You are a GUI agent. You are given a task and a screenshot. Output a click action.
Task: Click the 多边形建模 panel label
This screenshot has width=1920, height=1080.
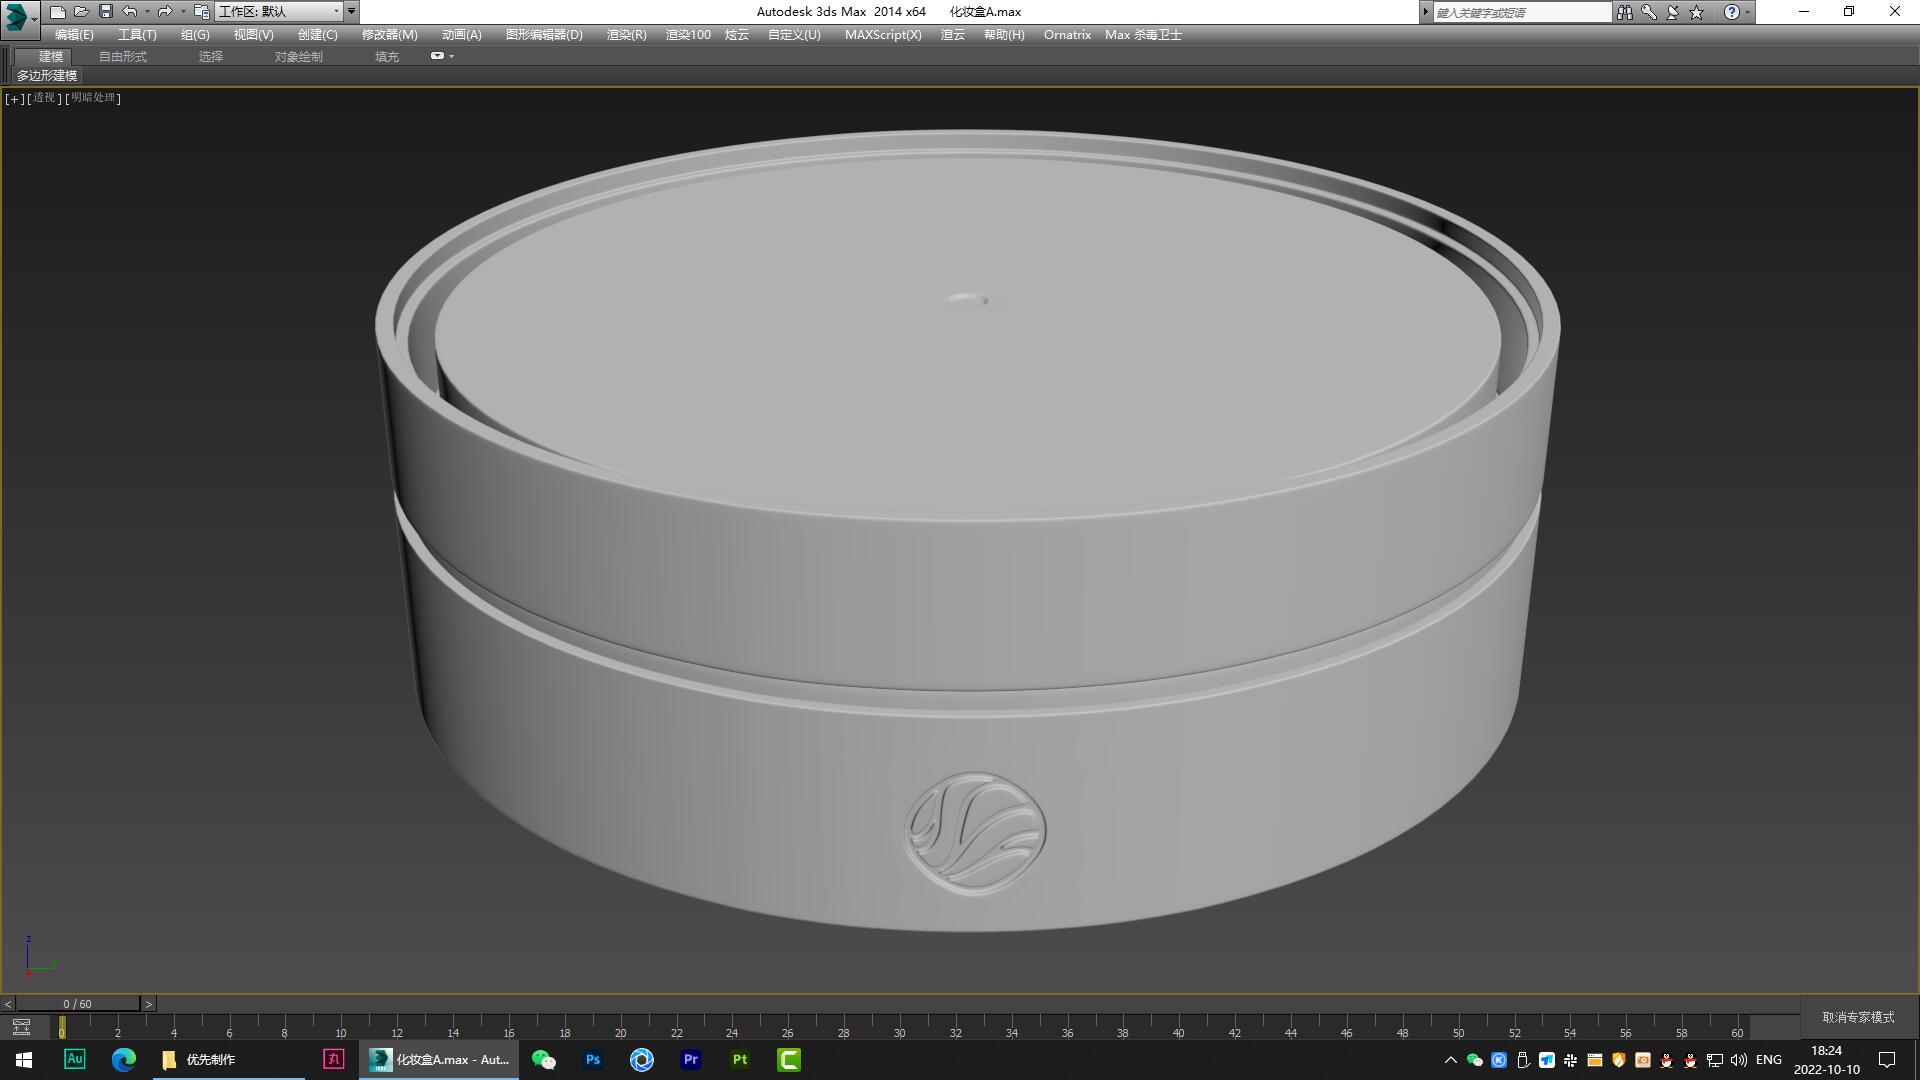[x=47, y=76]
